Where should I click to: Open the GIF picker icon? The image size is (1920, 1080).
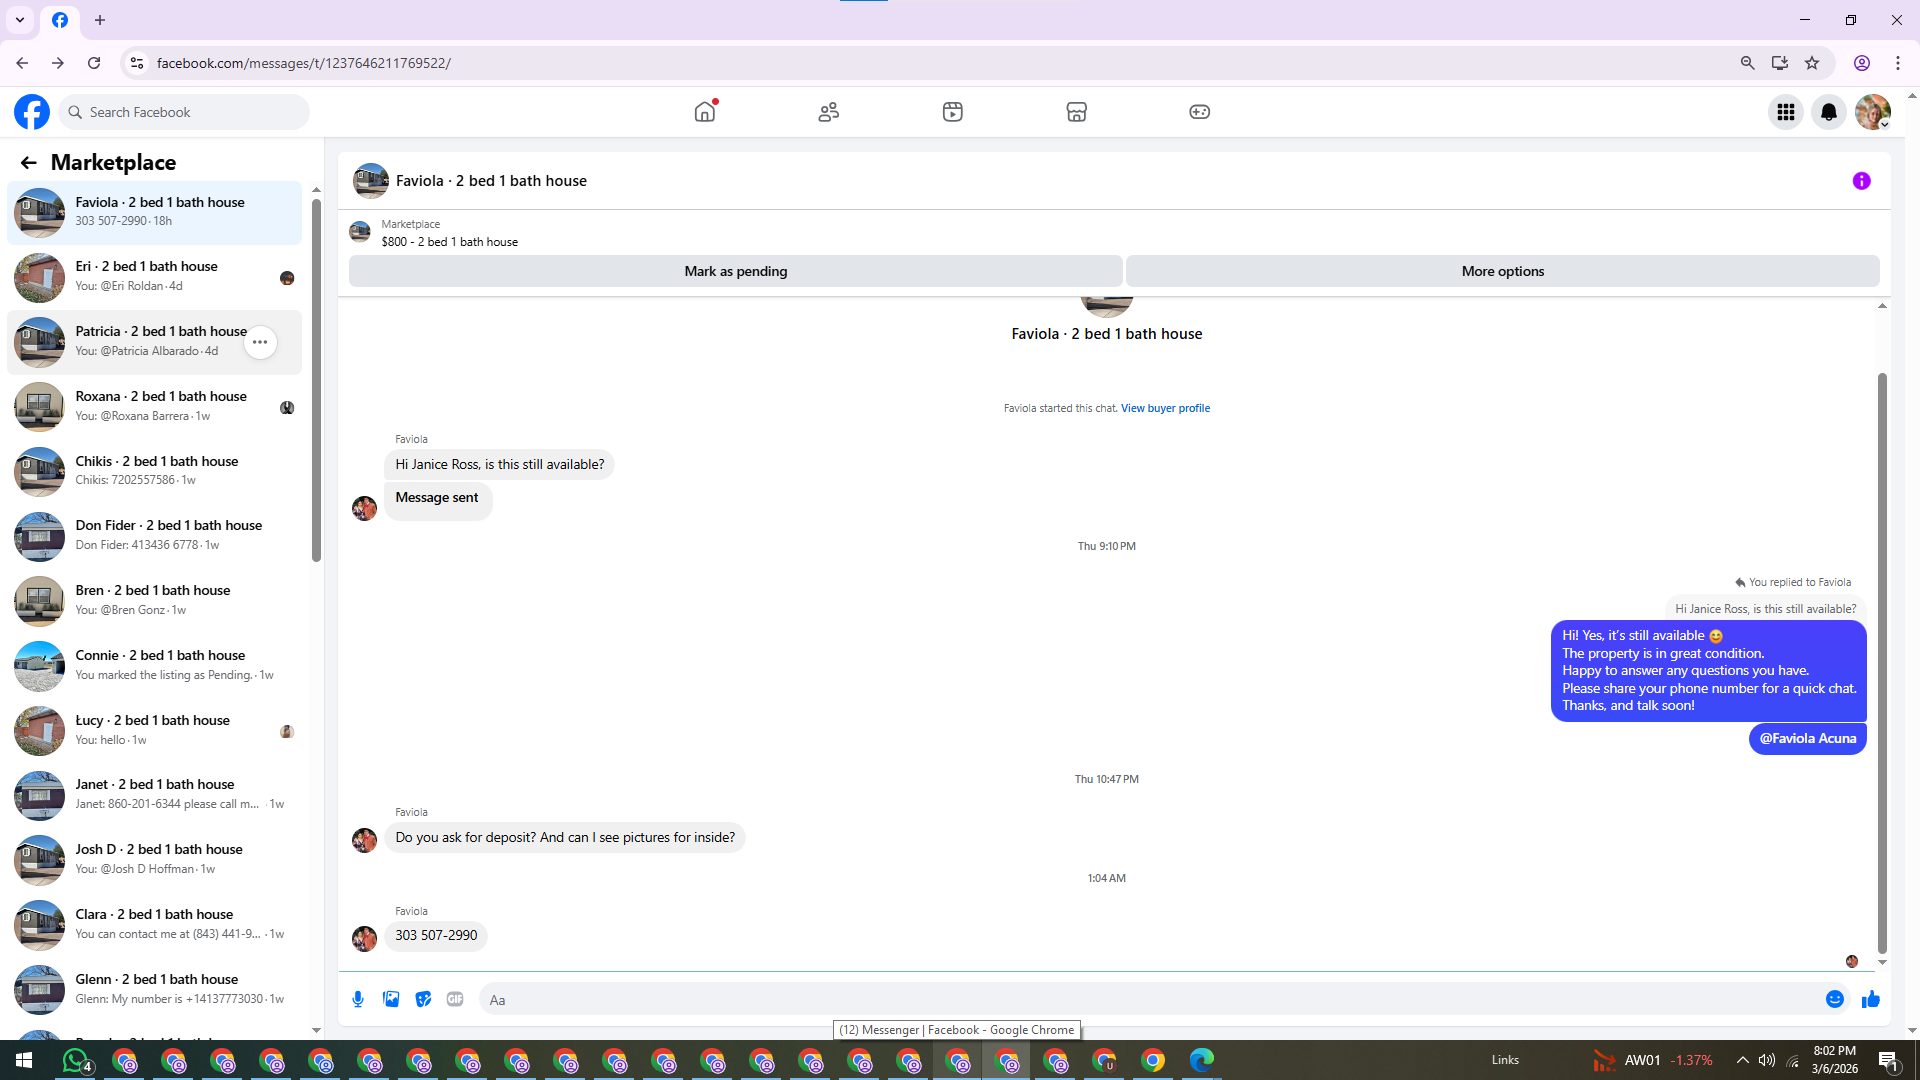(x=455, y=999)
